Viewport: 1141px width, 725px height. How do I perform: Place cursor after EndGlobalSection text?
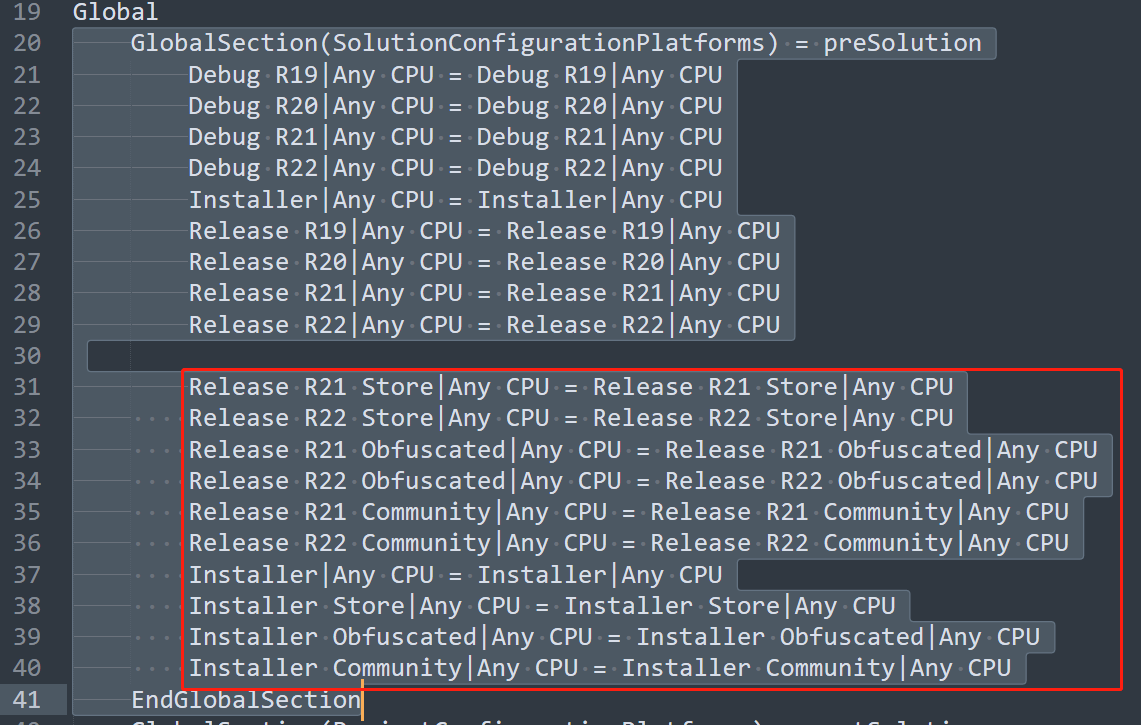tap(362, 700)
